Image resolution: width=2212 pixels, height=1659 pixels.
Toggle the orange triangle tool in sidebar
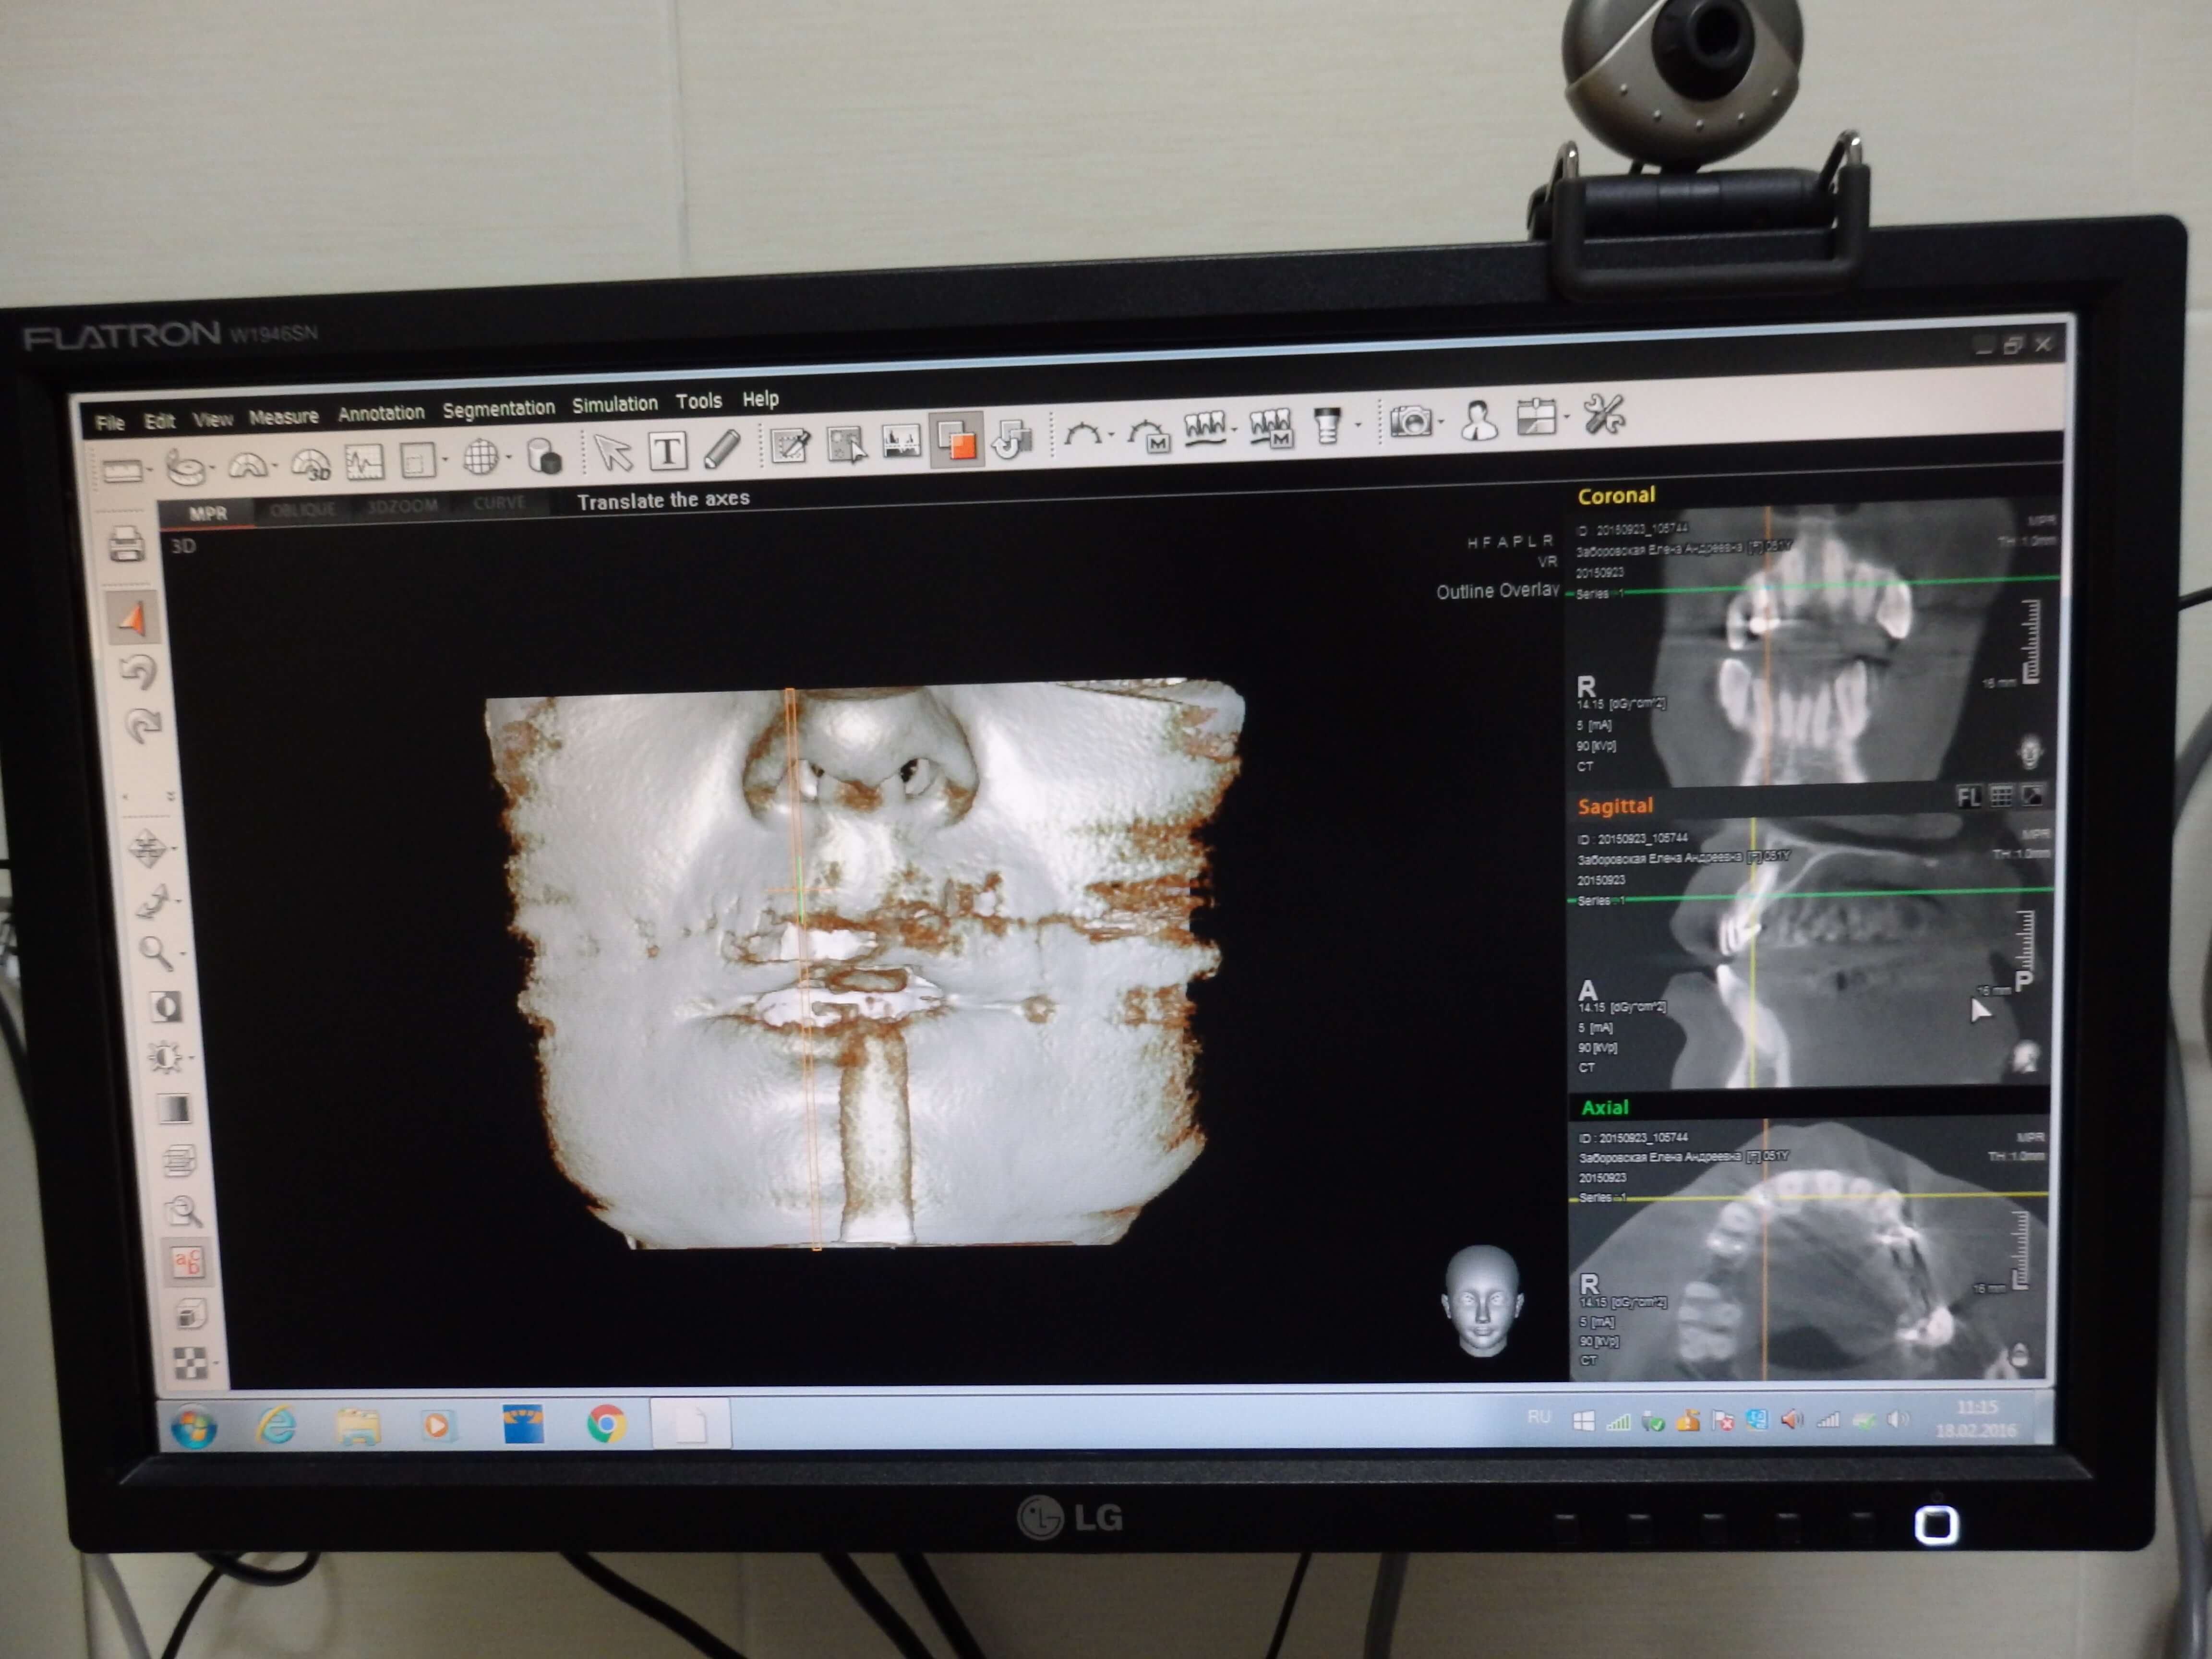[133, 619]
